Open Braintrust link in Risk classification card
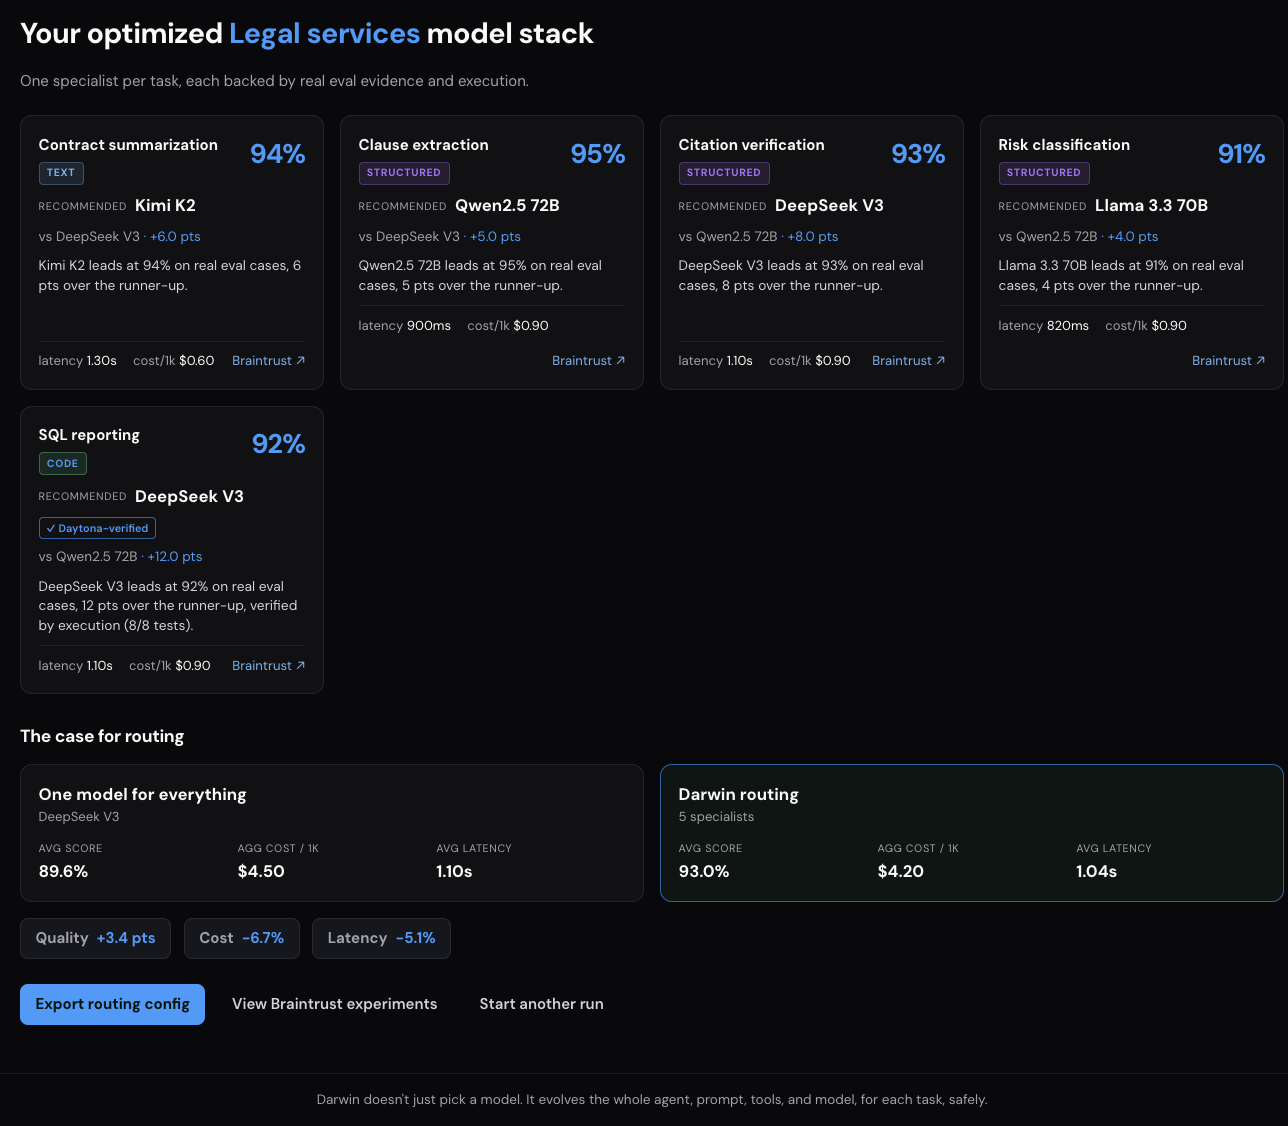The image size is (1288, 1126). [x=1228, y=361]
